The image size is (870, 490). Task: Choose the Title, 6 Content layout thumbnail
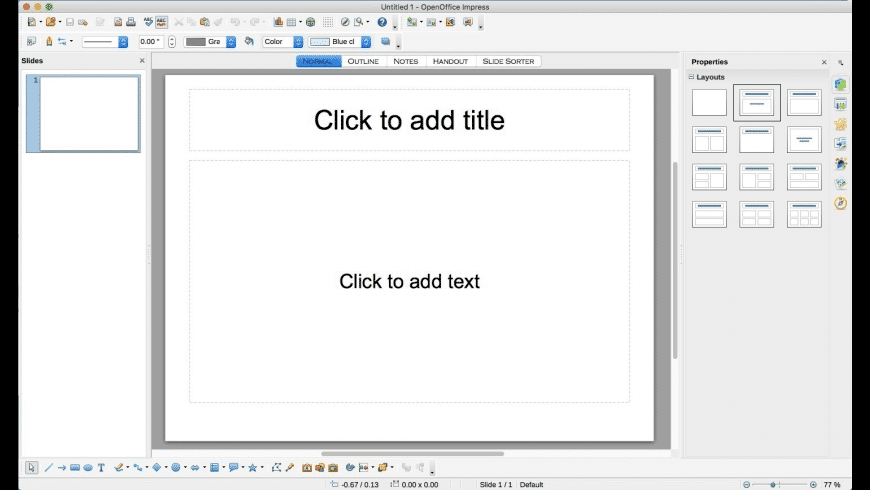coord(804,214)
